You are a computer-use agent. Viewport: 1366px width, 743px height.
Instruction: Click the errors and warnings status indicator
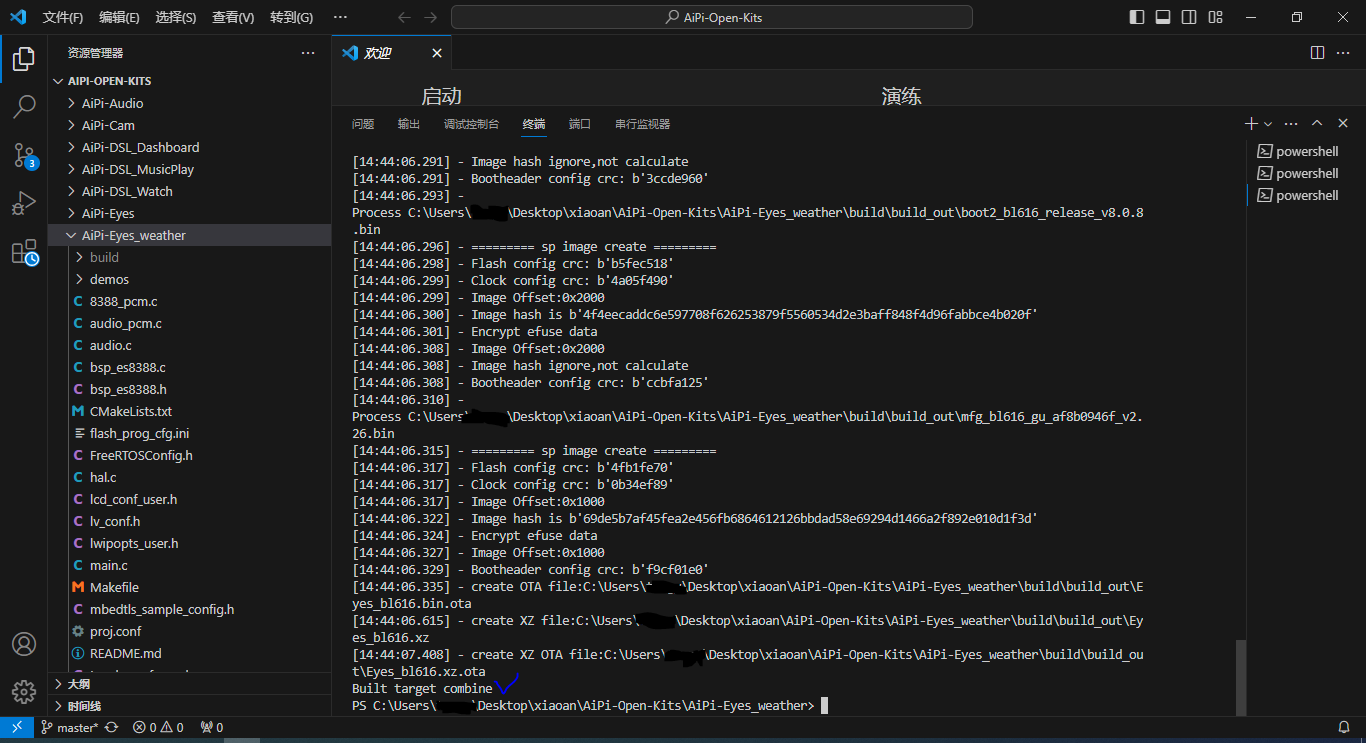158,727
